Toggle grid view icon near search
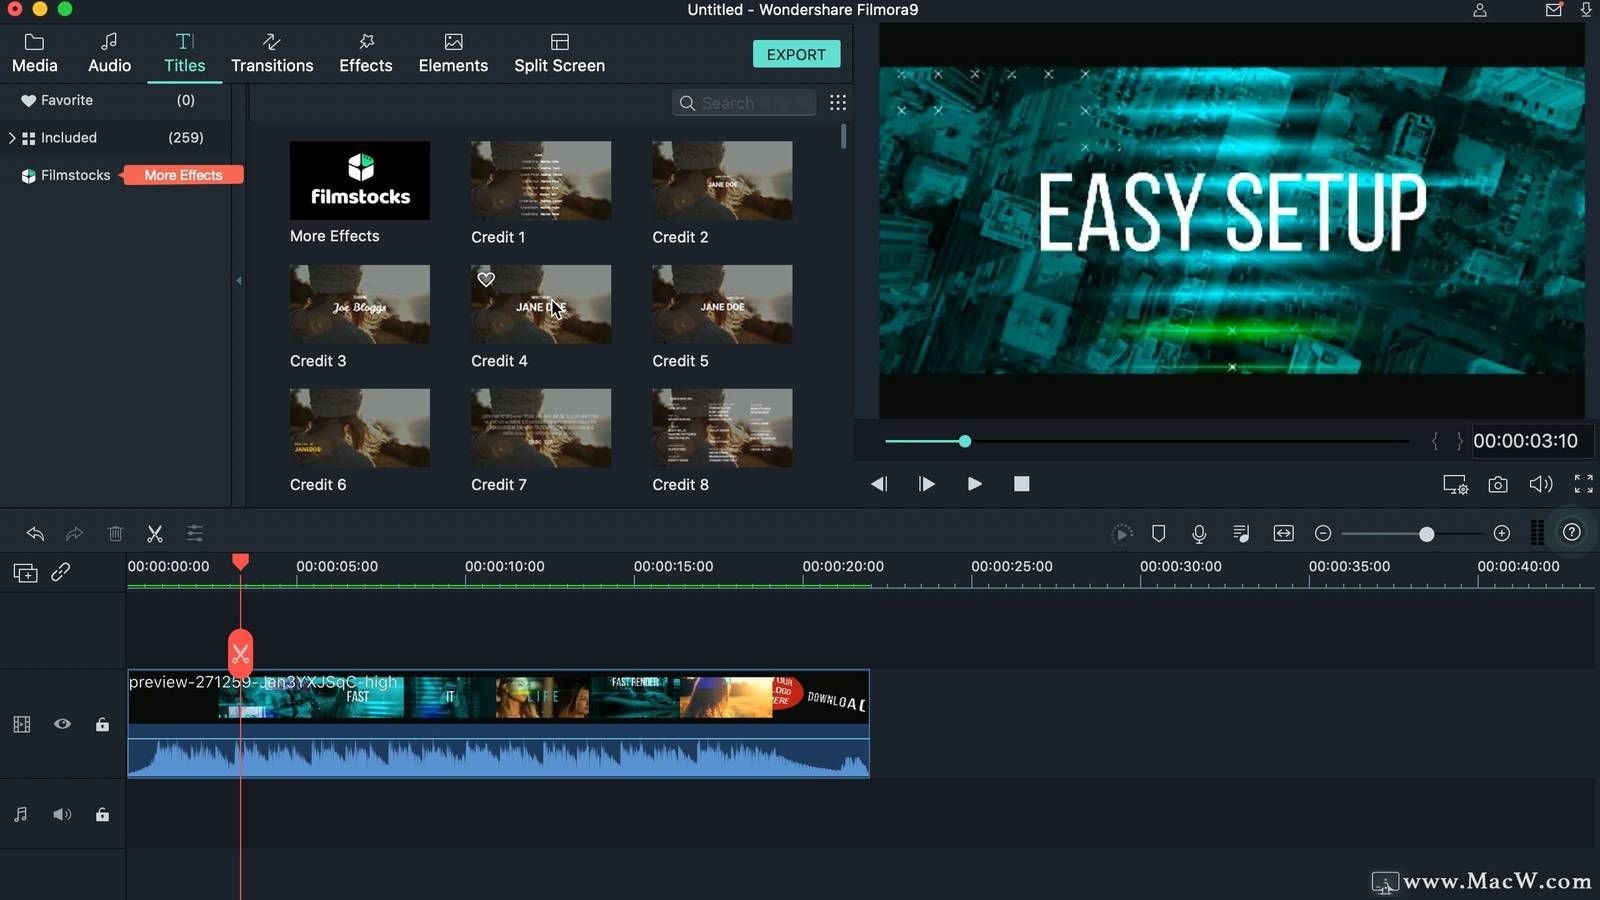 [838, 102]
